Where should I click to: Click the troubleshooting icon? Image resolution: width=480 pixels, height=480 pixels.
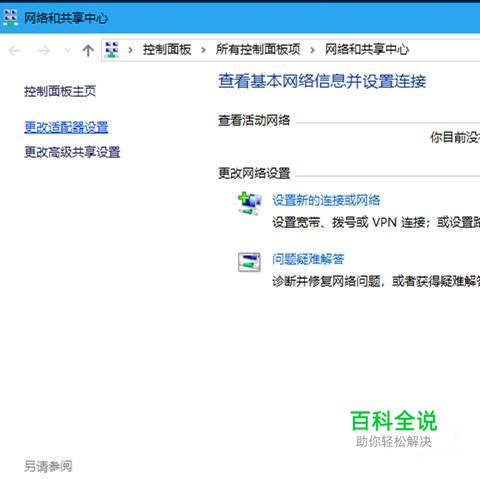(249, 262)
